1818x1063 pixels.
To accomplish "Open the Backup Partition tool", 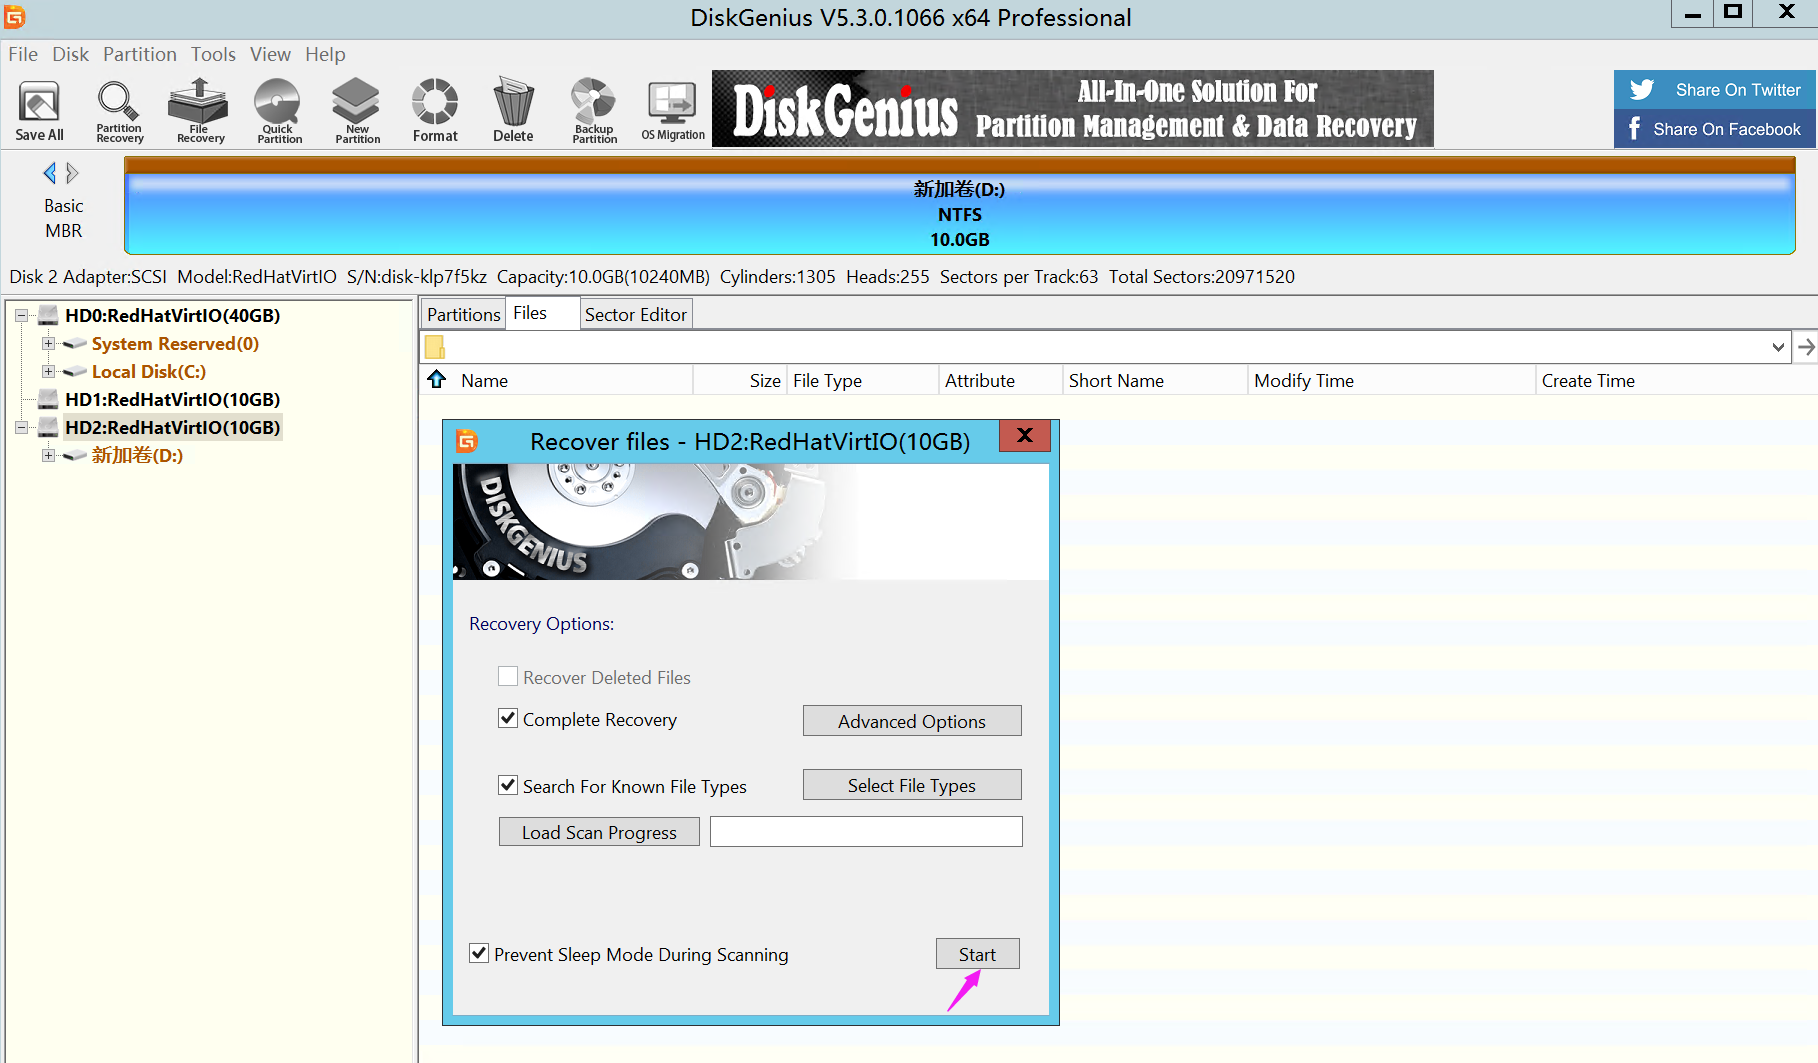I will (x=594, y=111).
